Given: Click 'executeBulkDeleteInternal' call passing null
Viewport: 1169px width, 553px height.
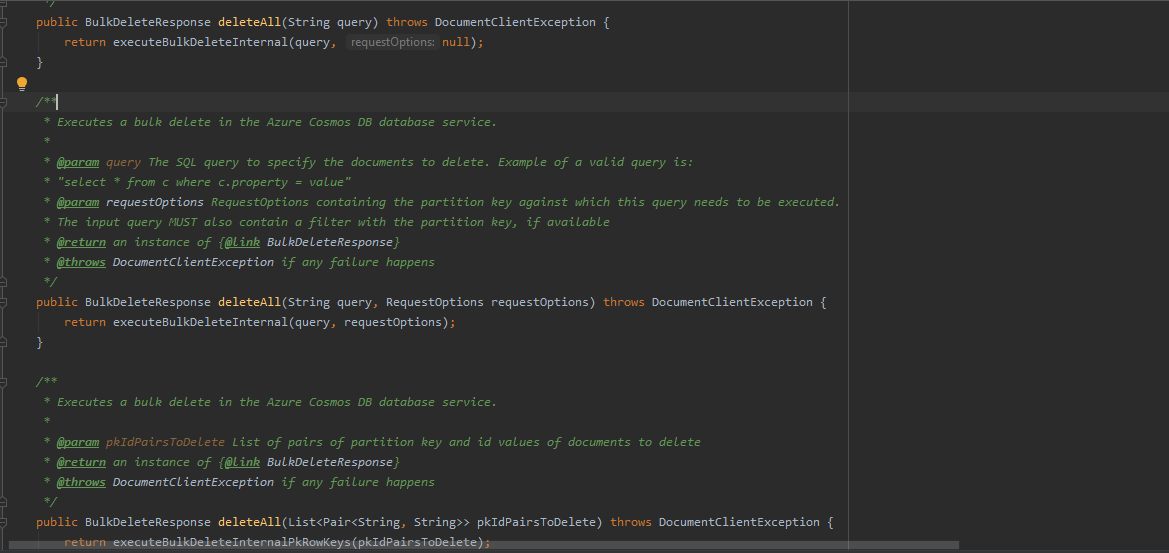Looking at the screenshot, I should (x=201, y=42).
